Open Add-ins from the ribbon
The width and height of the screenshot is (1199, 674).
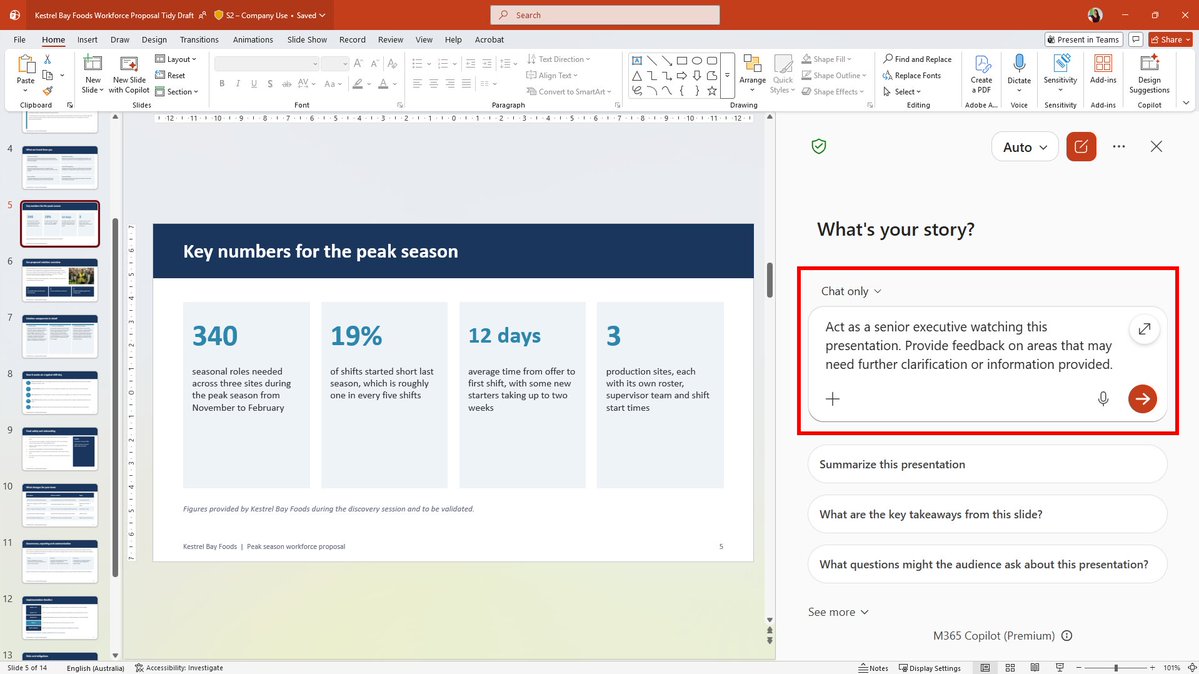tap(1103, 70)
